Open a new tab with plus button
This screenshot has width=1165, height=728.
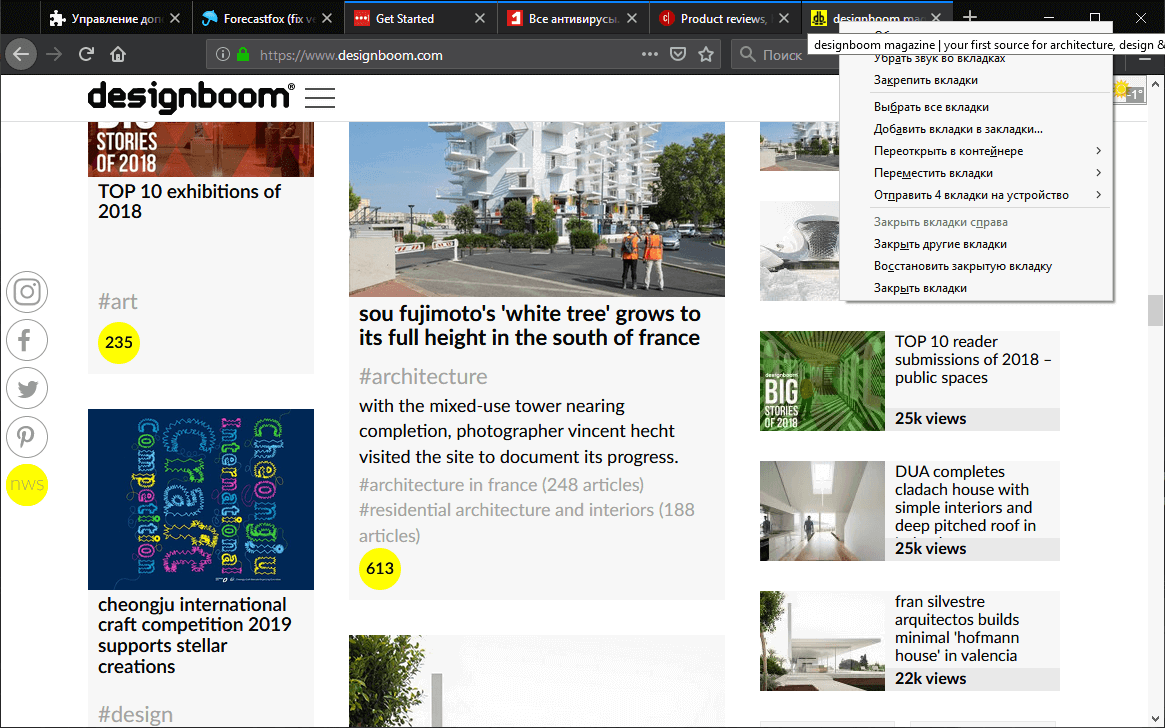[970, 17]
